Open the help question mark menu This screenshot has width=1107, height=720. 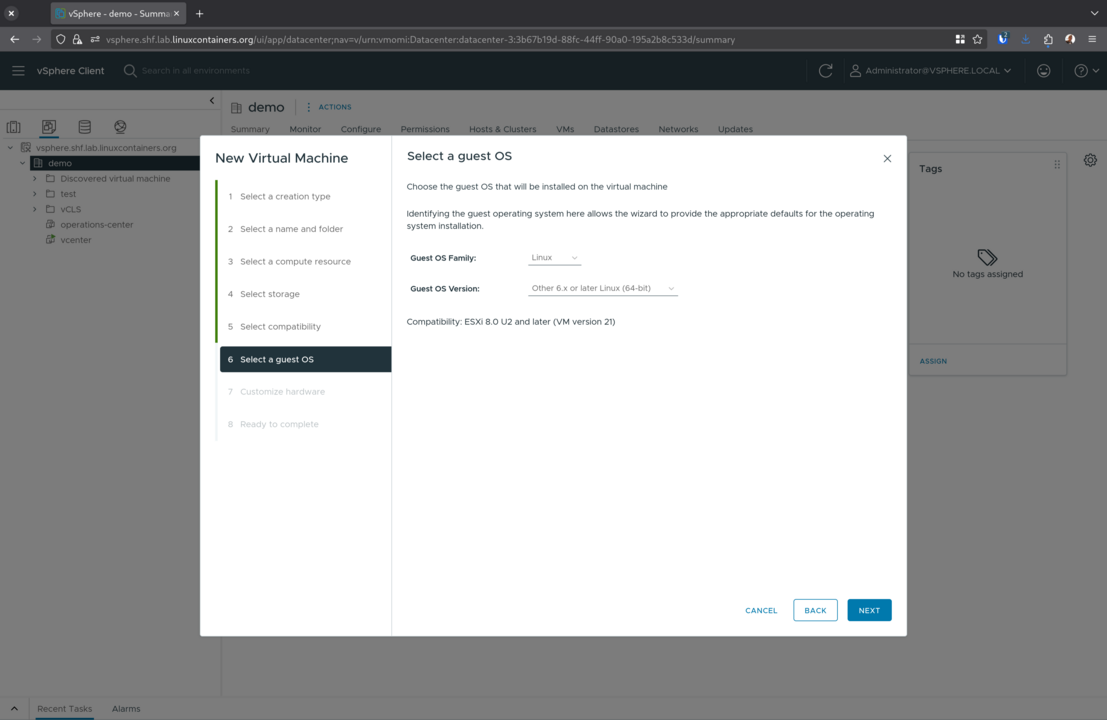[x=1086, y=71]
